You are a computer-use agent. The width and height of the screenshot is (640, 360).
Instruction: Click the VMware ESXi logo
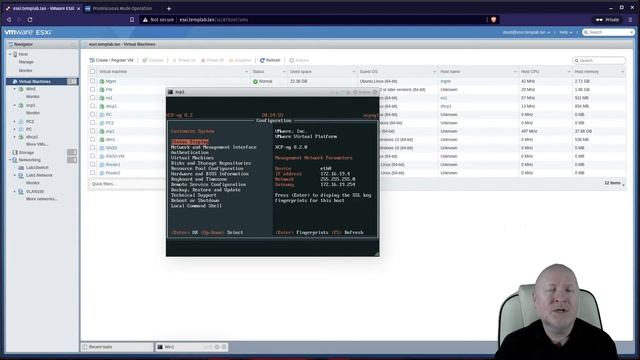[28, 32]
